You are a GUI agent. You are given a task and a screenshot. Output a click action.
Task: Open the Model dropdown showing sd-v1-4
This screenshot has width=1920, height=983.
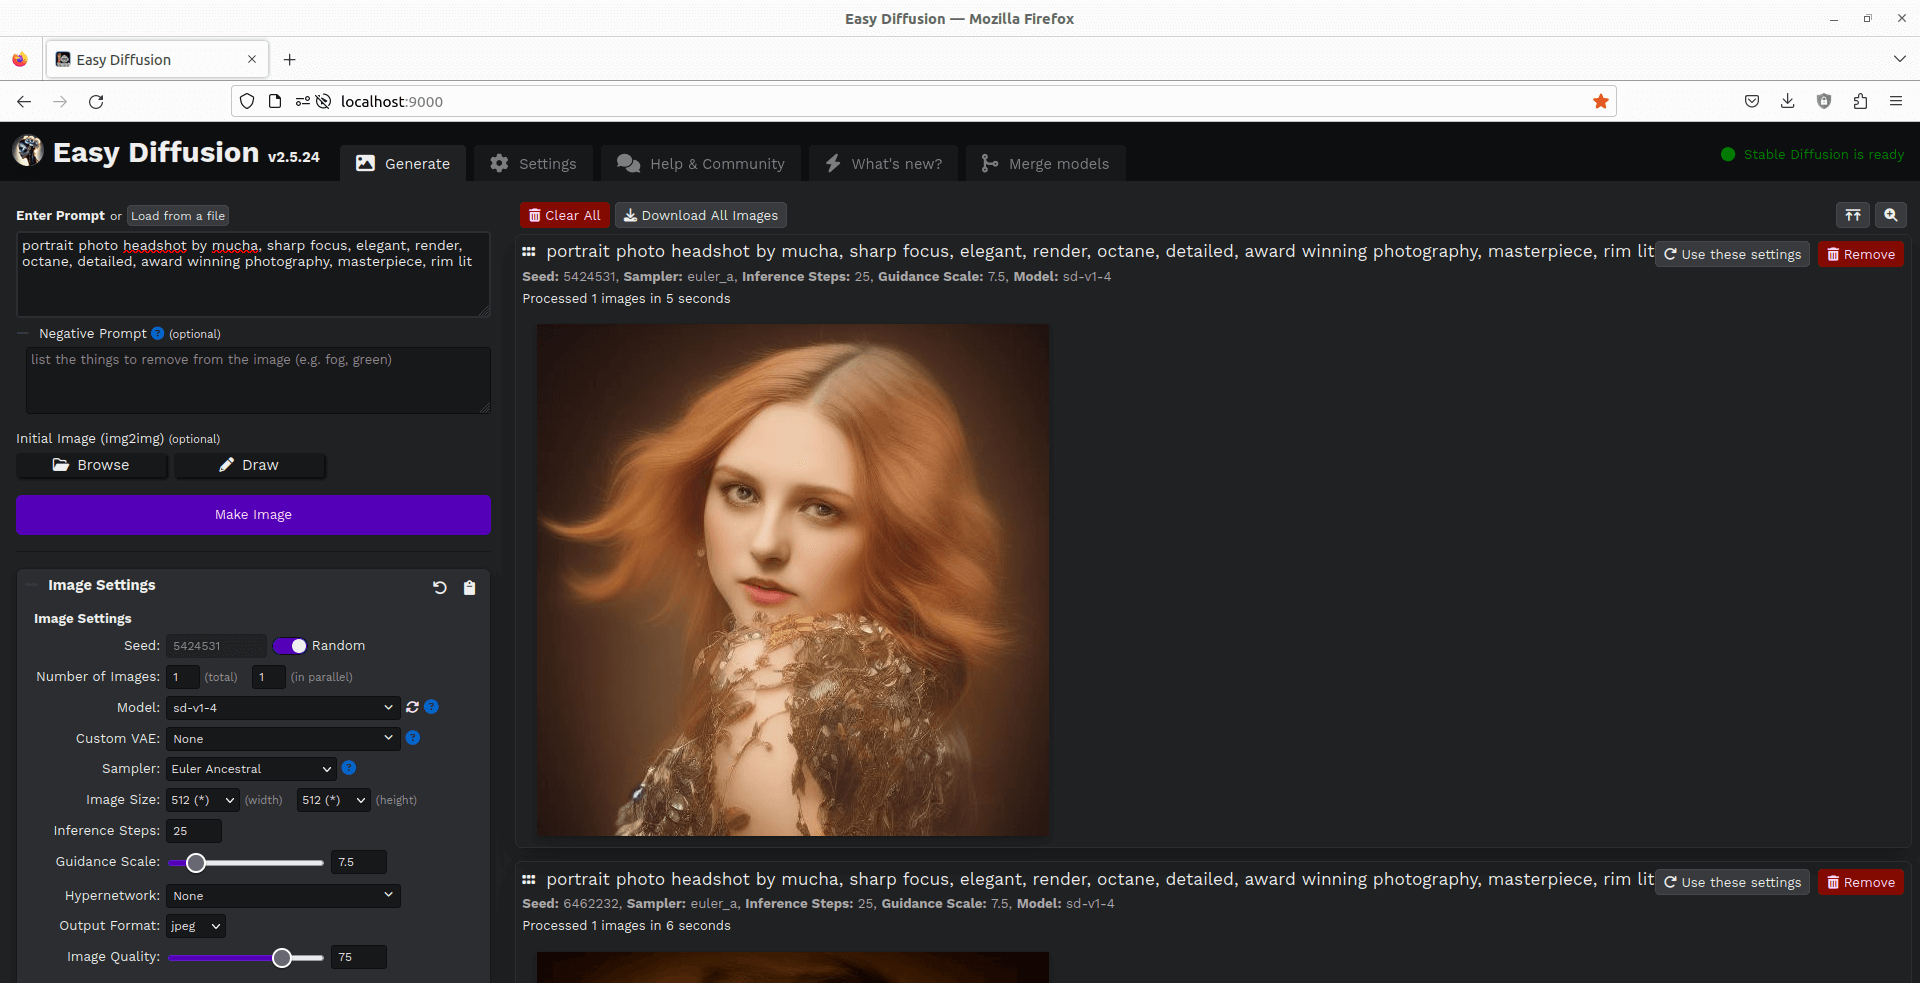click(x=282, y=707)
